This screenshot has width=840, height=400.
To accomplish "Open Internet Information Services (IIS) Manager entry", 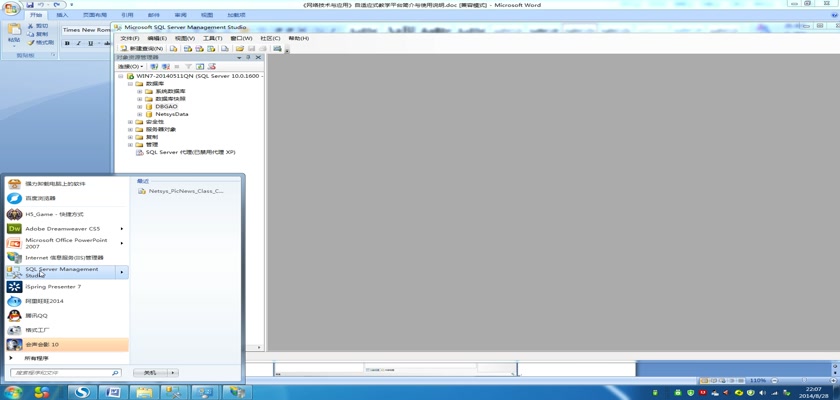I will [x=67, y=258].
